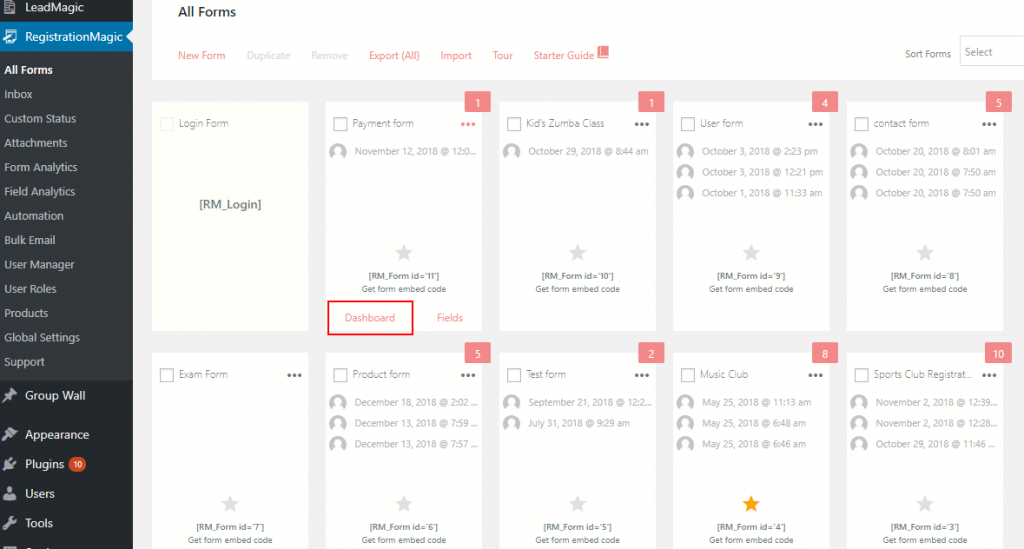Open Global Settings in sidebar

tap(42, 337)
